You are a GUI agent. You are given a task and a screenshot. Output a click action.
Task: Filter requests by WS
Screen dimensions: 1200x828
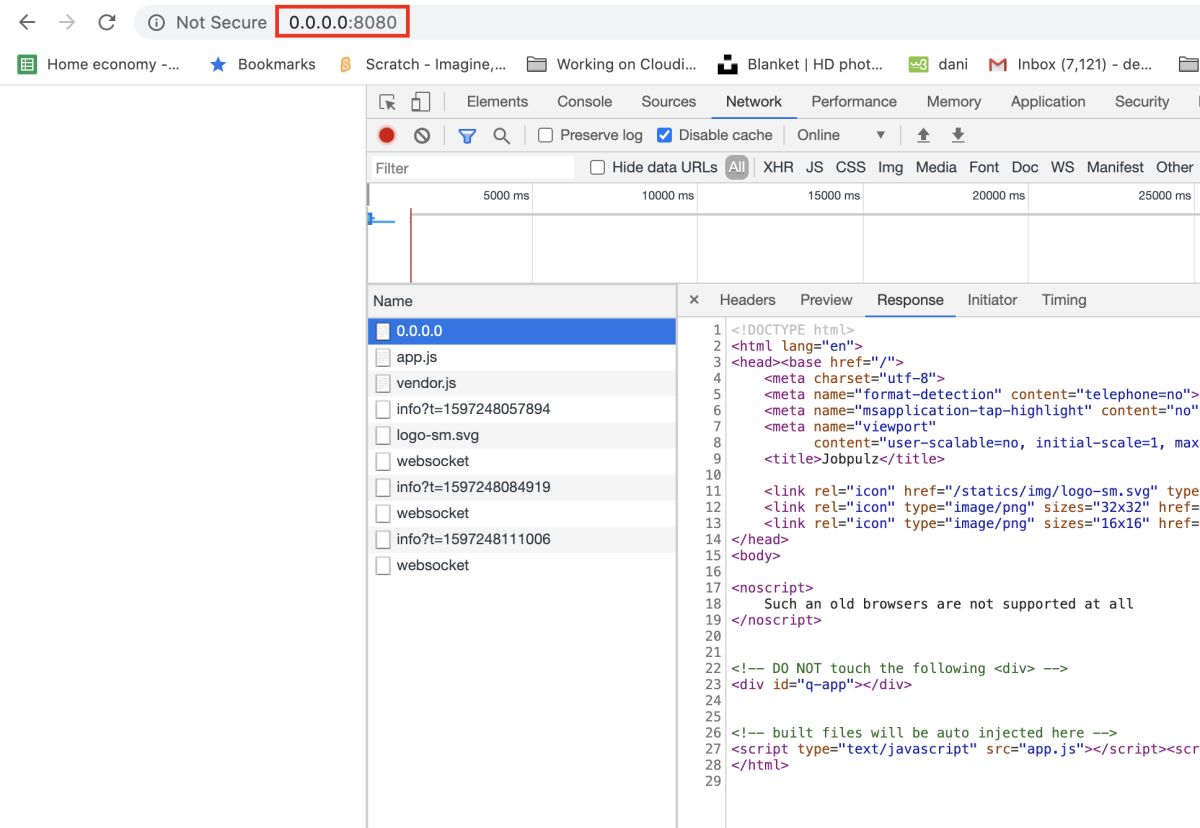point(1062,167)
